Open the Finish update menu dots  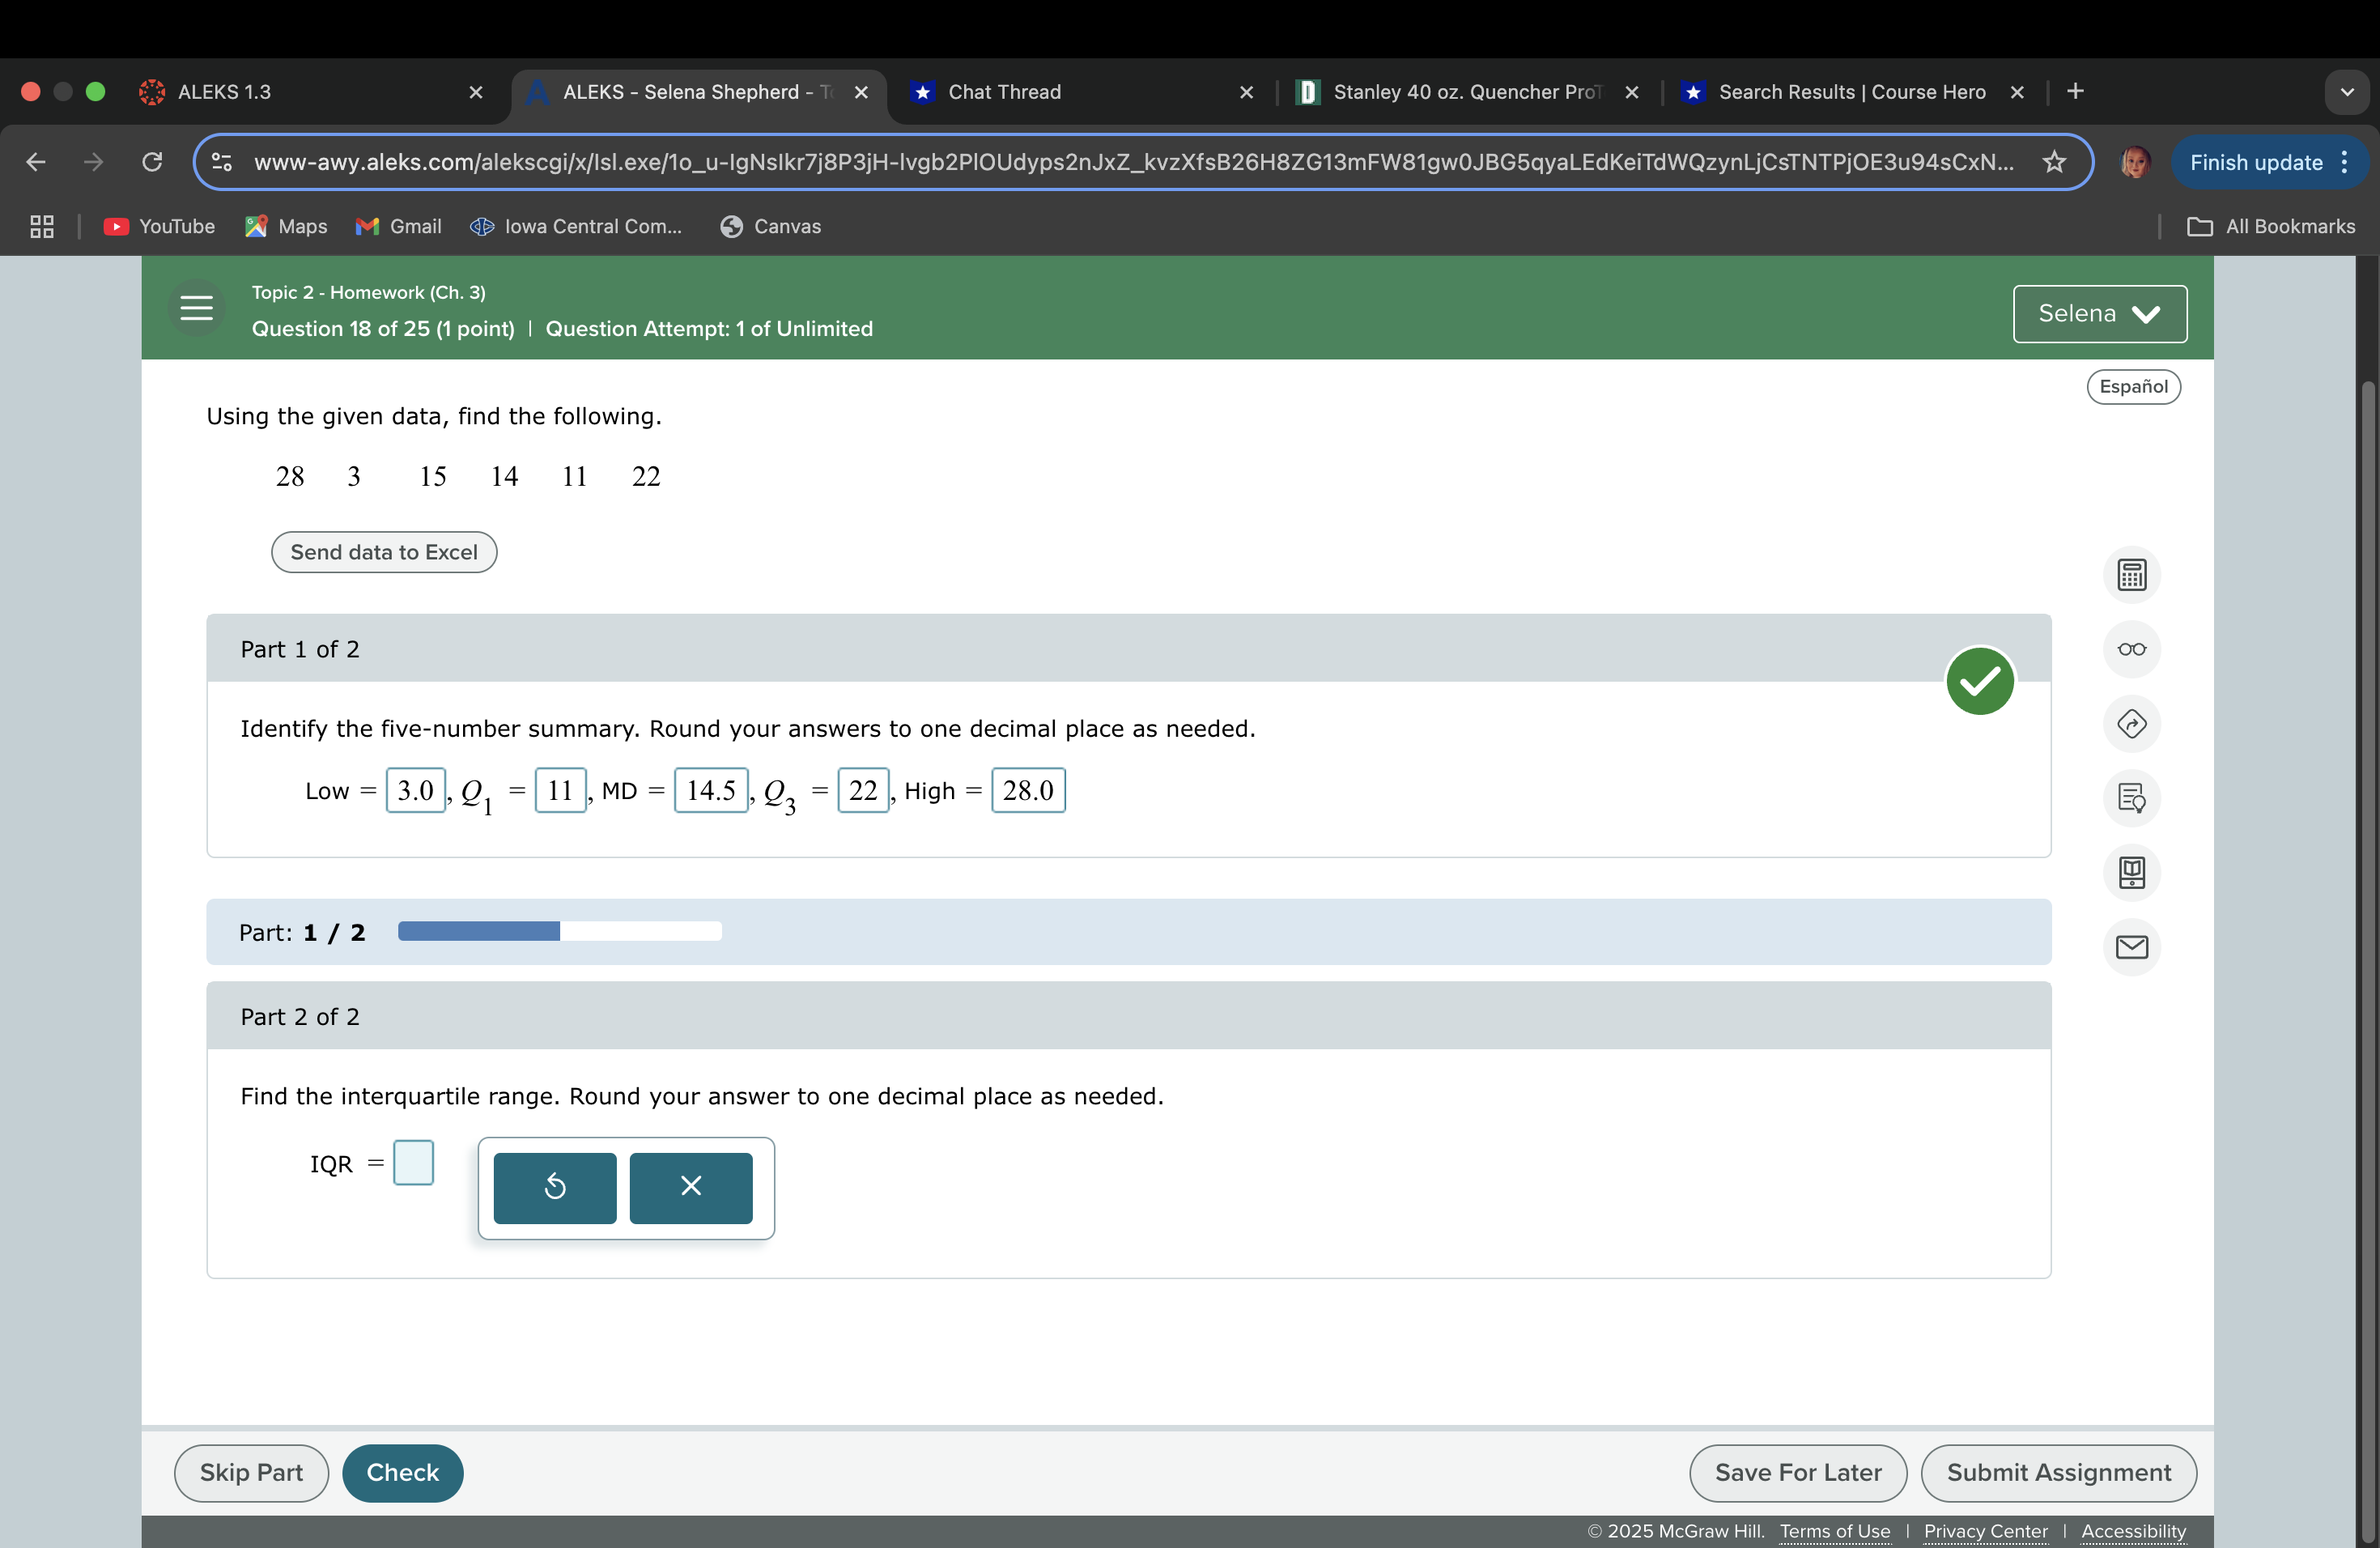point(2344,162)
